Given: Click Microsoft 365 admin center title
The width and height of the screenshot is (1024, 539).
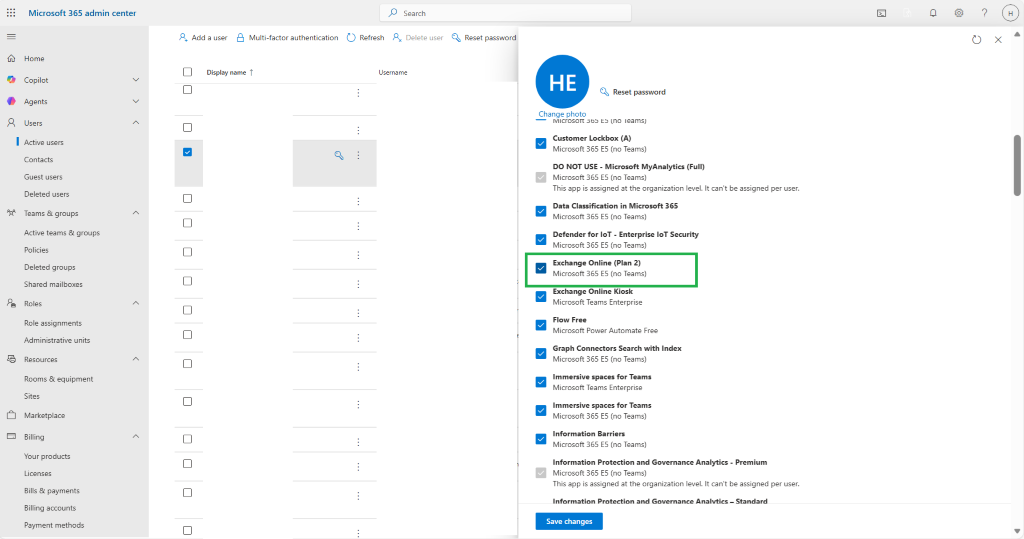Looking at the screenshot, I should point(82,13).
